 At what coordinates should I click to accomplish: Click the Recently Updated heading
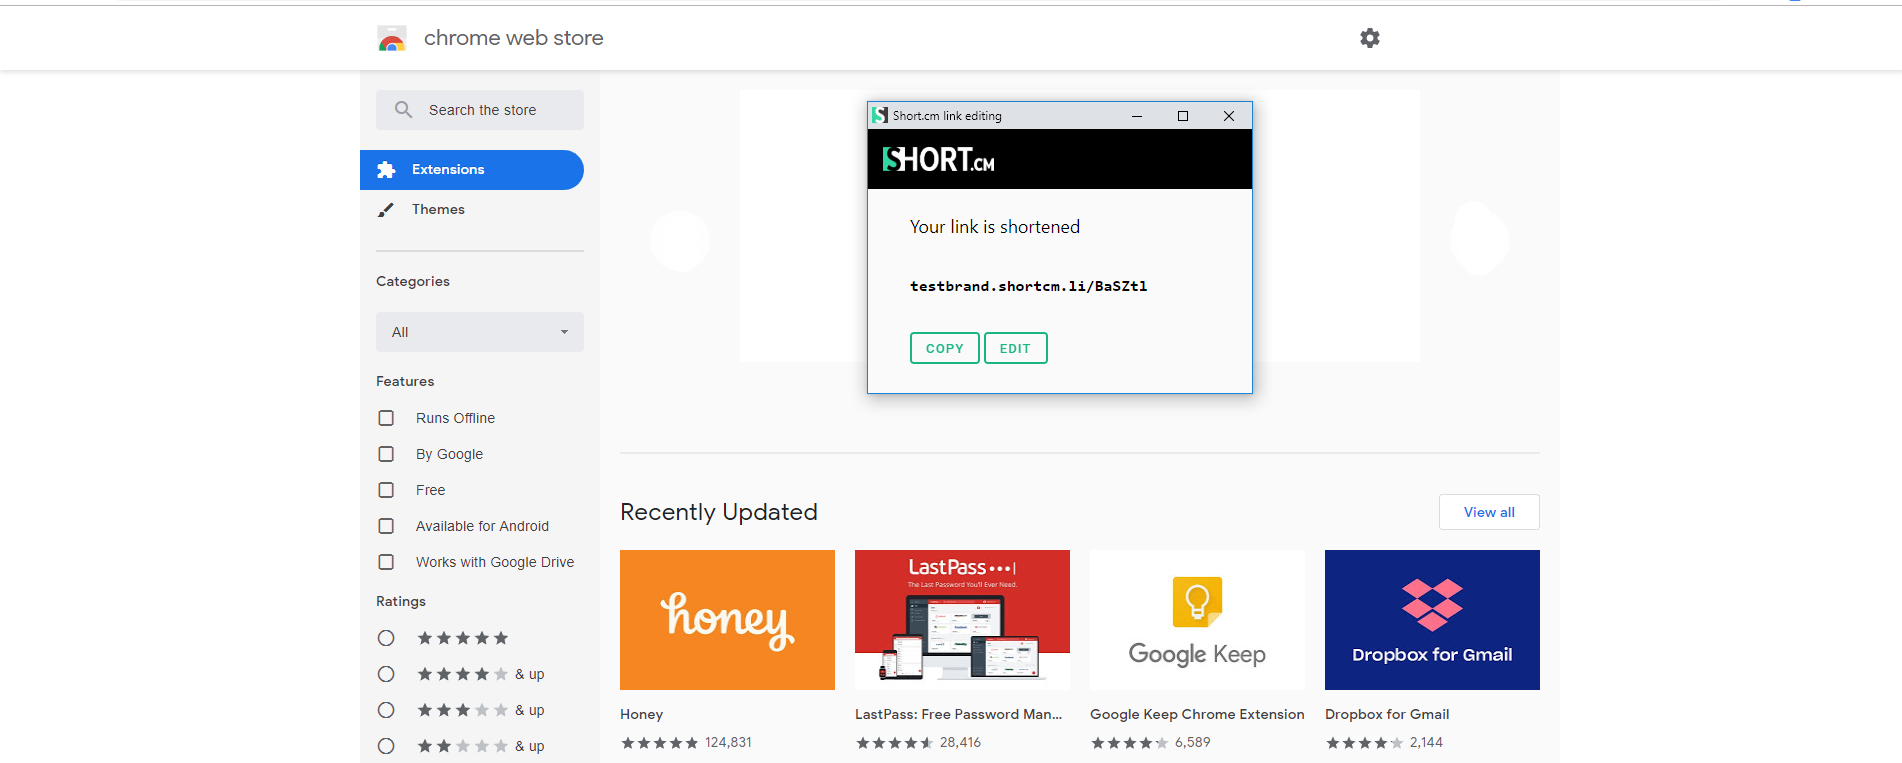tap(719, 512)
